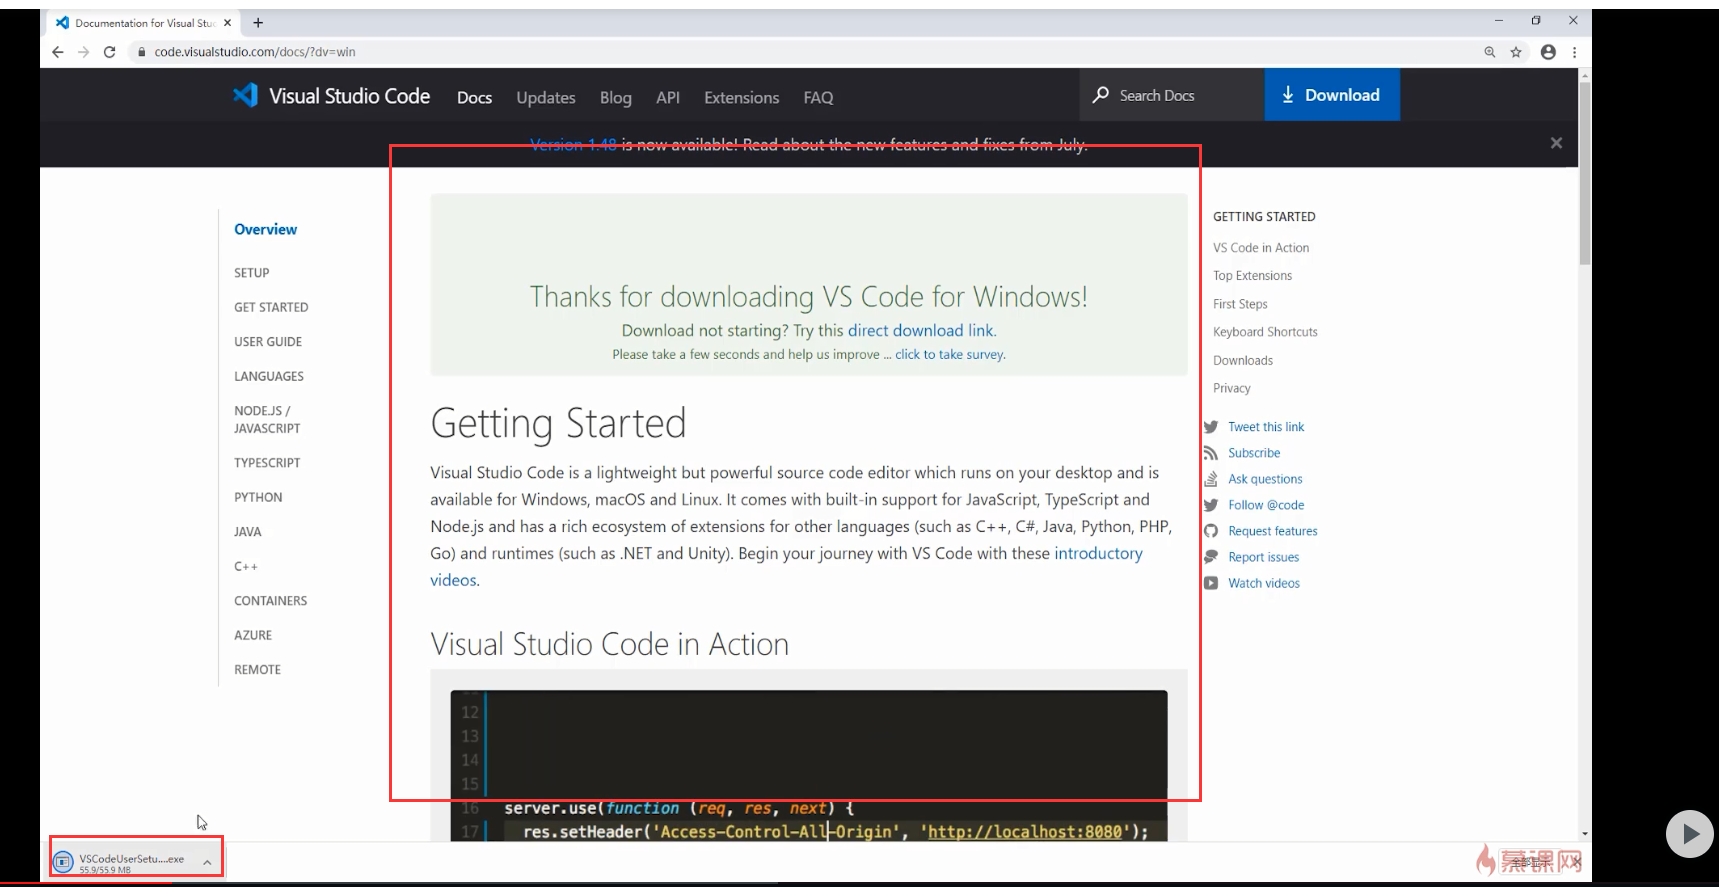
Task: Open the Version 1.48 link in banner
Action: point(573,145)
